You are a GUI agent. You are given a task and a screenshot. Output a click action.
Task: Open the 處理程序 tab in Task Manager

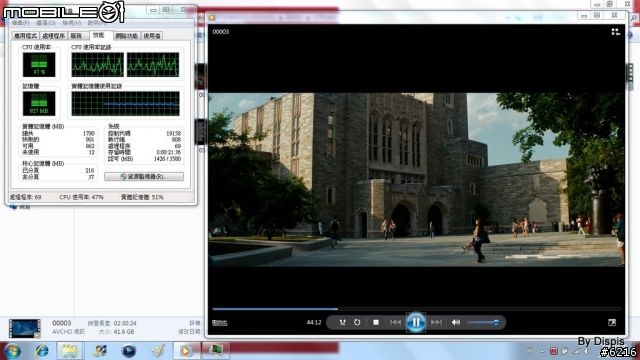[54, 36]
